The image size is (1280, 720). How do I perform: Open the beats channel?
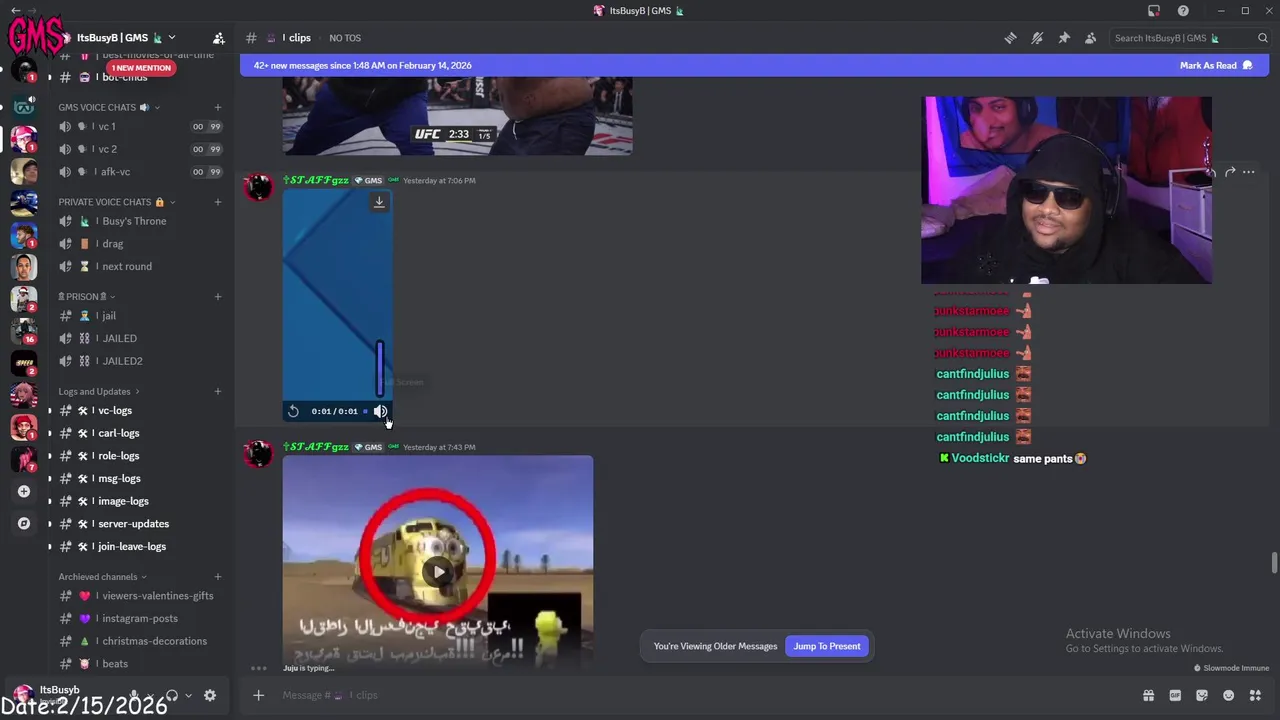(138, 664)
